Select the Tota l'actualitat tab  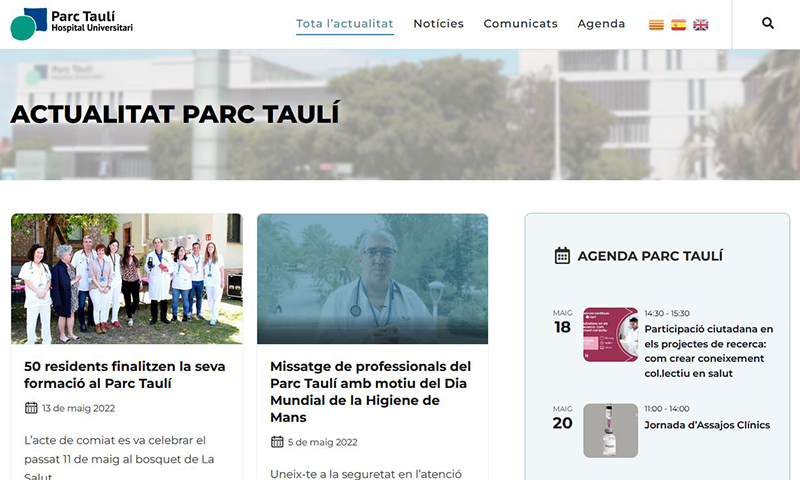(344, 24)
